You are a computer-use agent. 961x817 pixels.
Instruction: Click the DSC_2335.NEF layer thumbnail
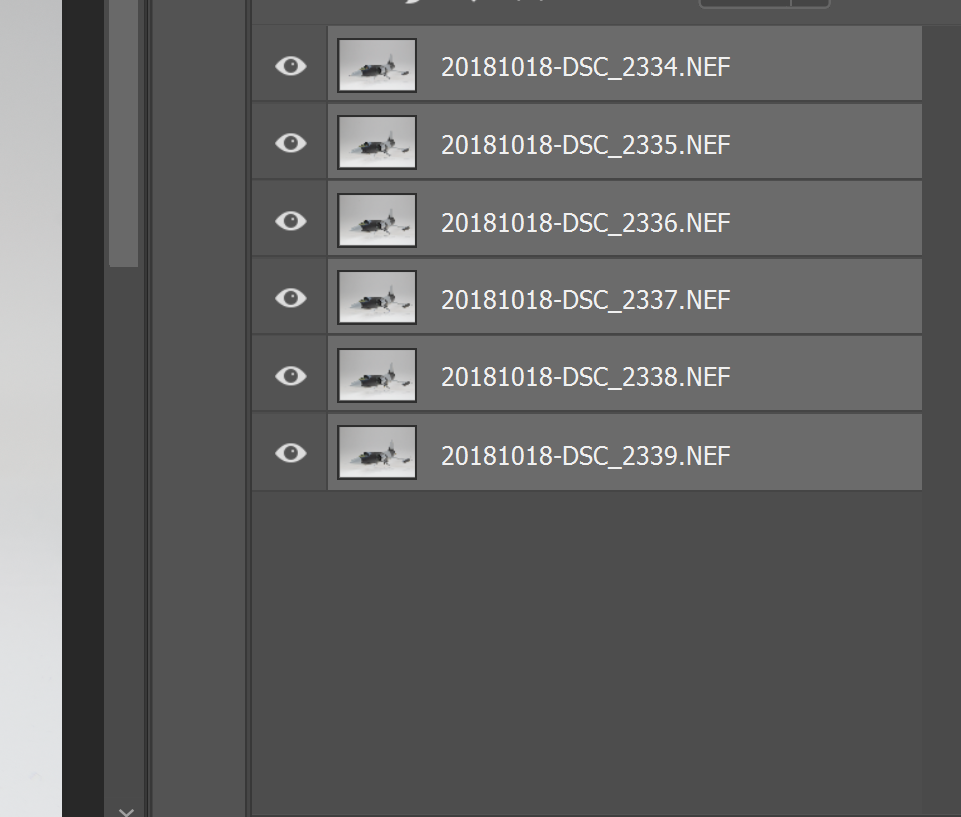377,143
